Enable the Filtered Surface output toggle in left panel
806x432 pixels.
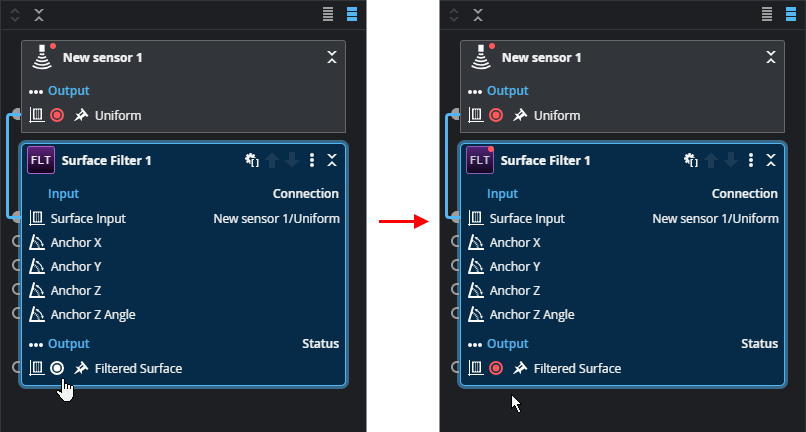coord(58,368)
